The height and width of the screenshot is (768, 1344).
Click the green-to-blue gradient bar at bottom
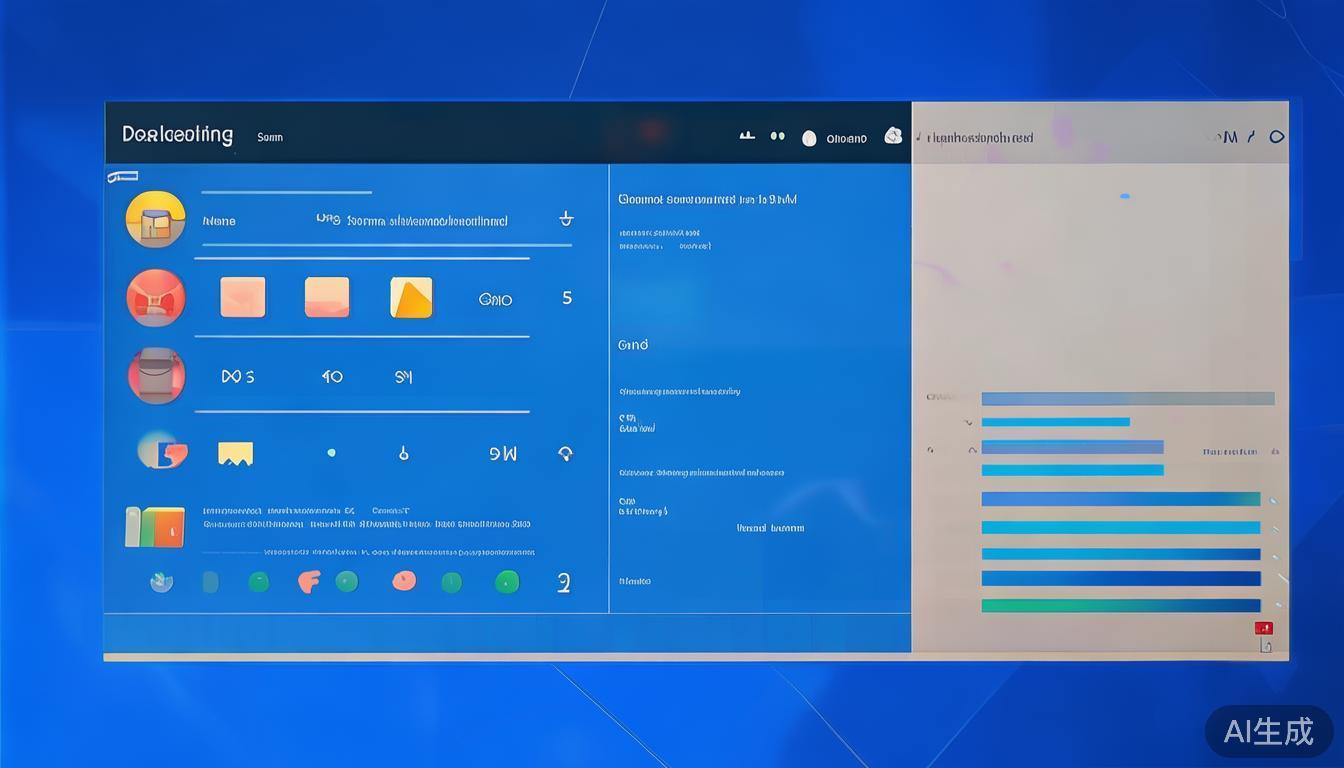pos(1120,606)
